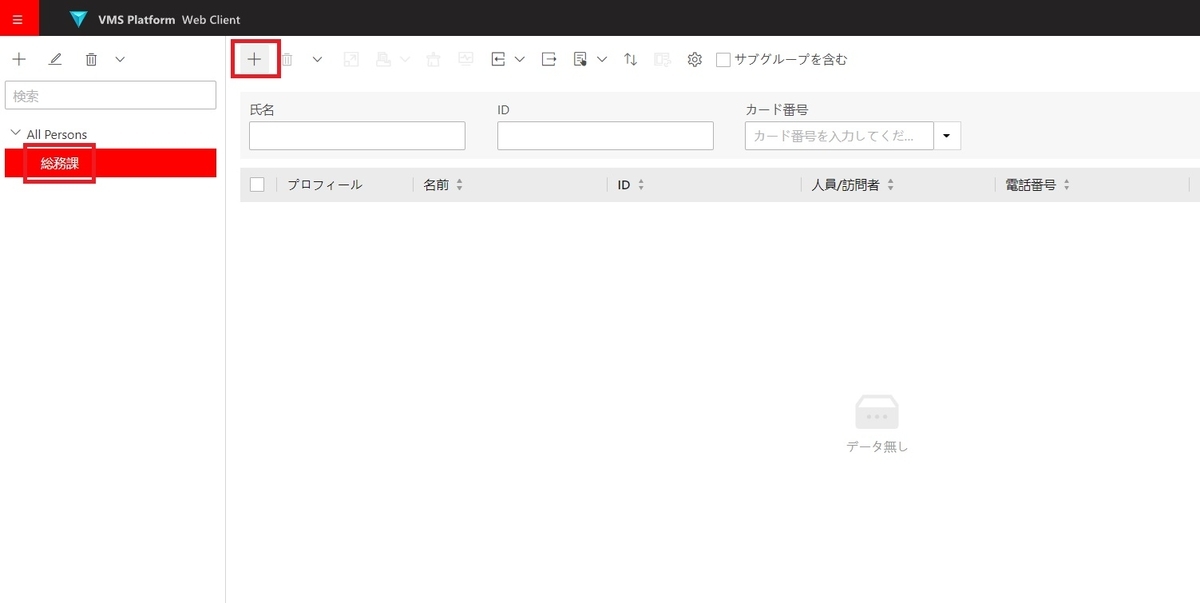This screenshot has width=1200, height=603.
Task: Toggle the select-all checkbox in the table header
Action: [x=257, y=184]
